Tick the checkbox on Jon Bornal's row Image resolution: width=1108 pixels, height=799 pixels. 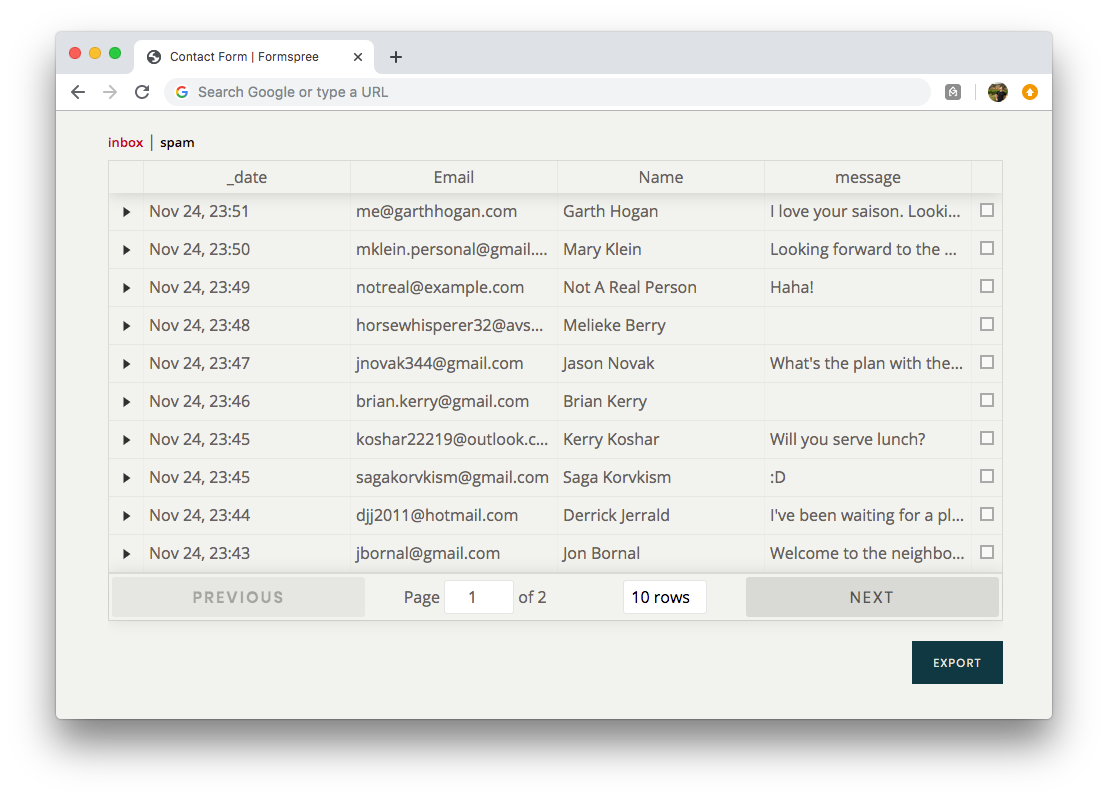pyautogui.click(x=986, y=552)
